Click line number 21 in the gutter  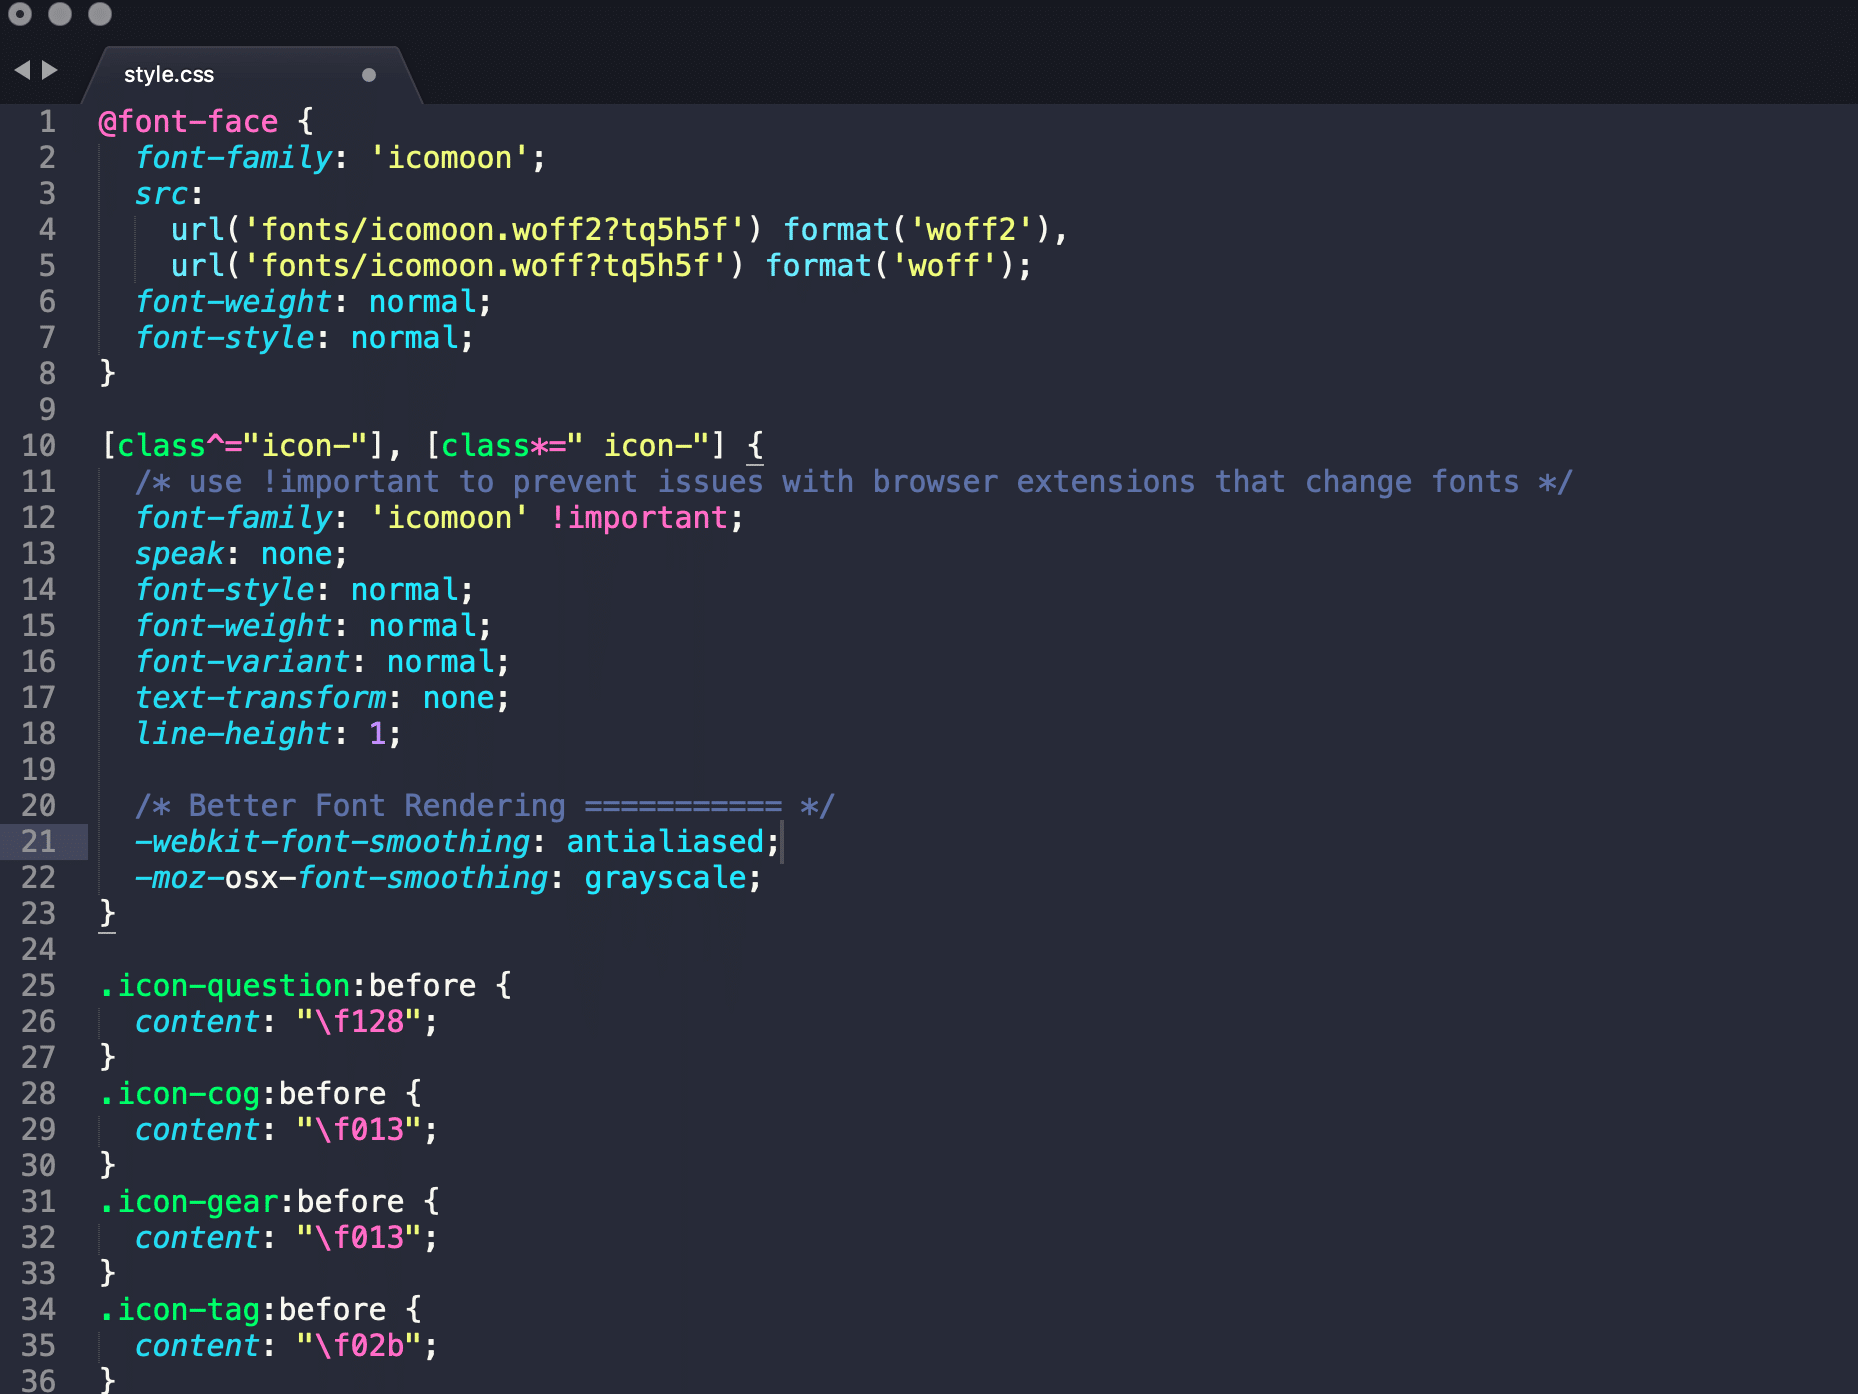pyautogui.click(x=41, y=842)
